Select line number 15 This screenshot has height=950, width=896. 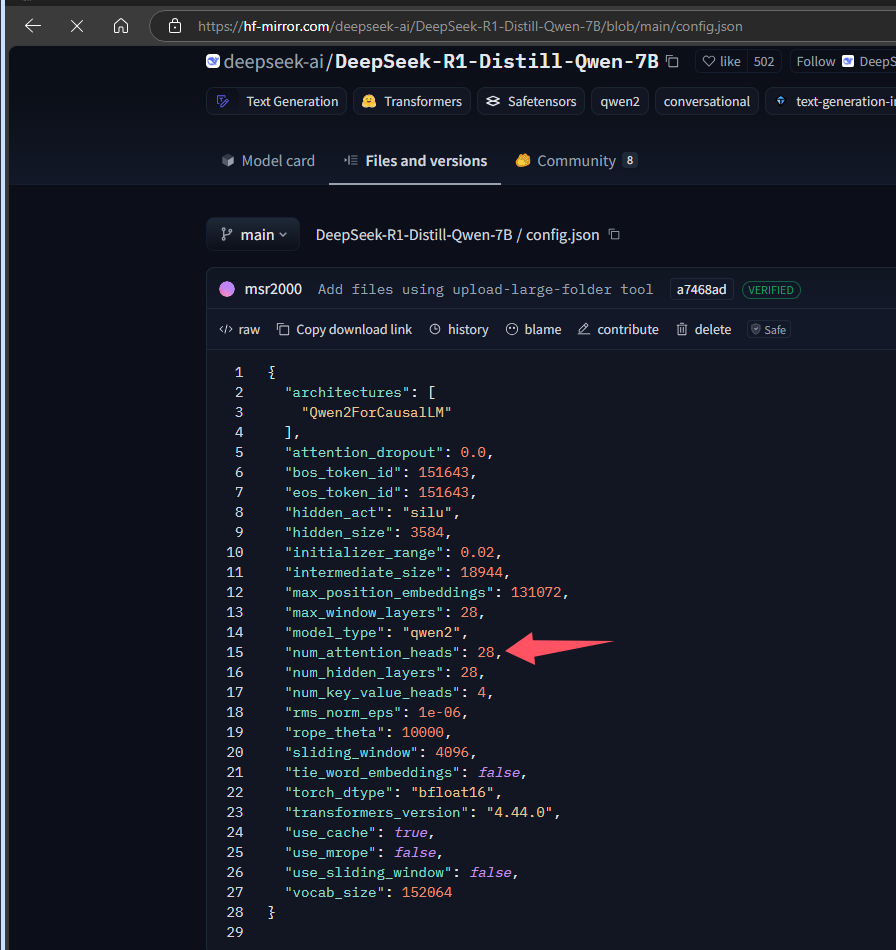tap(235, 653)
